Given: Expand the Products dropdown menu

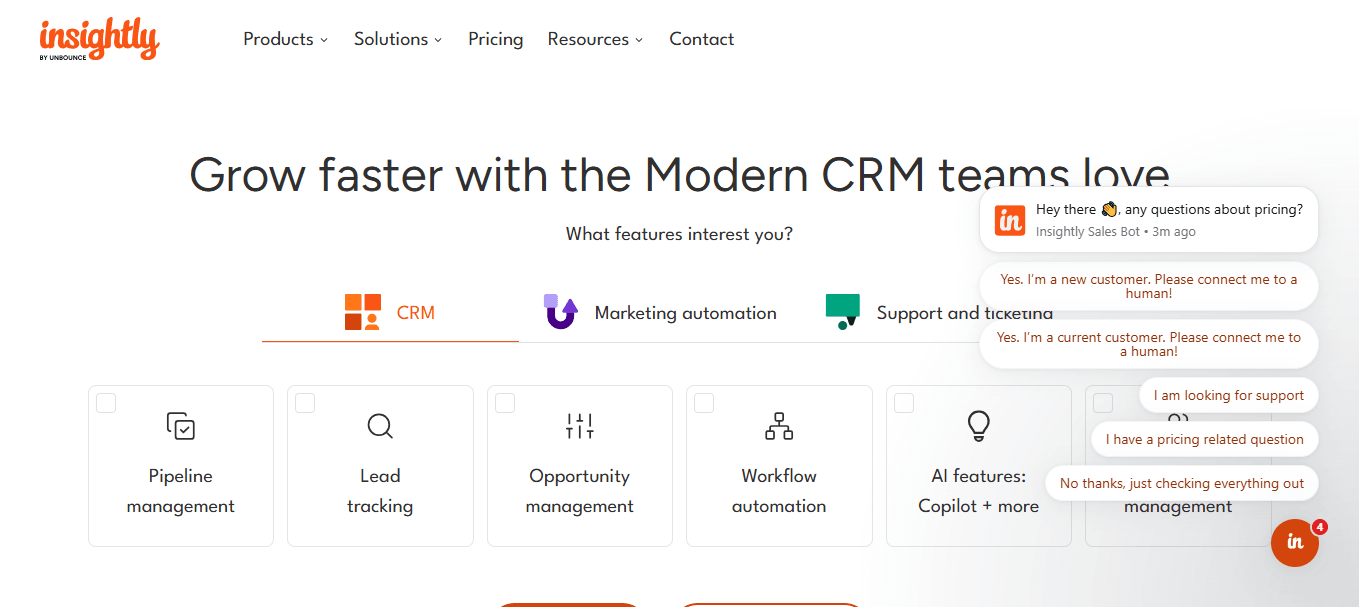Looking at the screenshot, I should pos(285,39).
